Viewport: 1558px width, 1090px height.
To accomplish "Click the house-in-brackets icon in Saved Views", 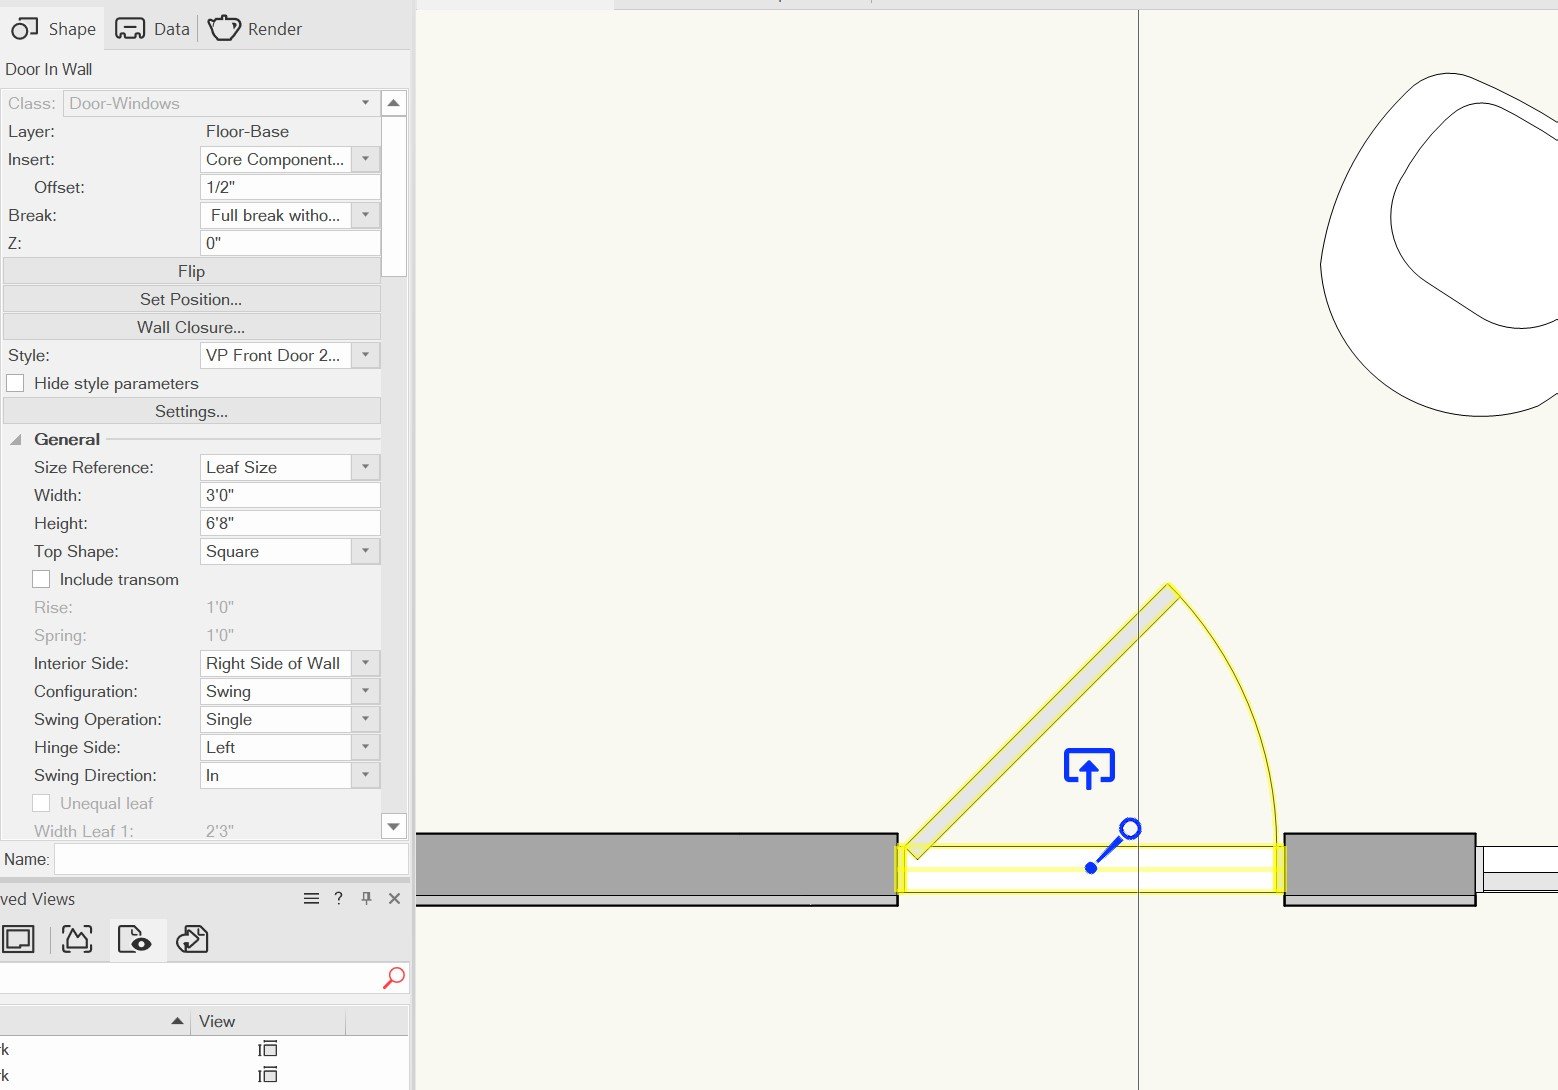I will 77,939.
